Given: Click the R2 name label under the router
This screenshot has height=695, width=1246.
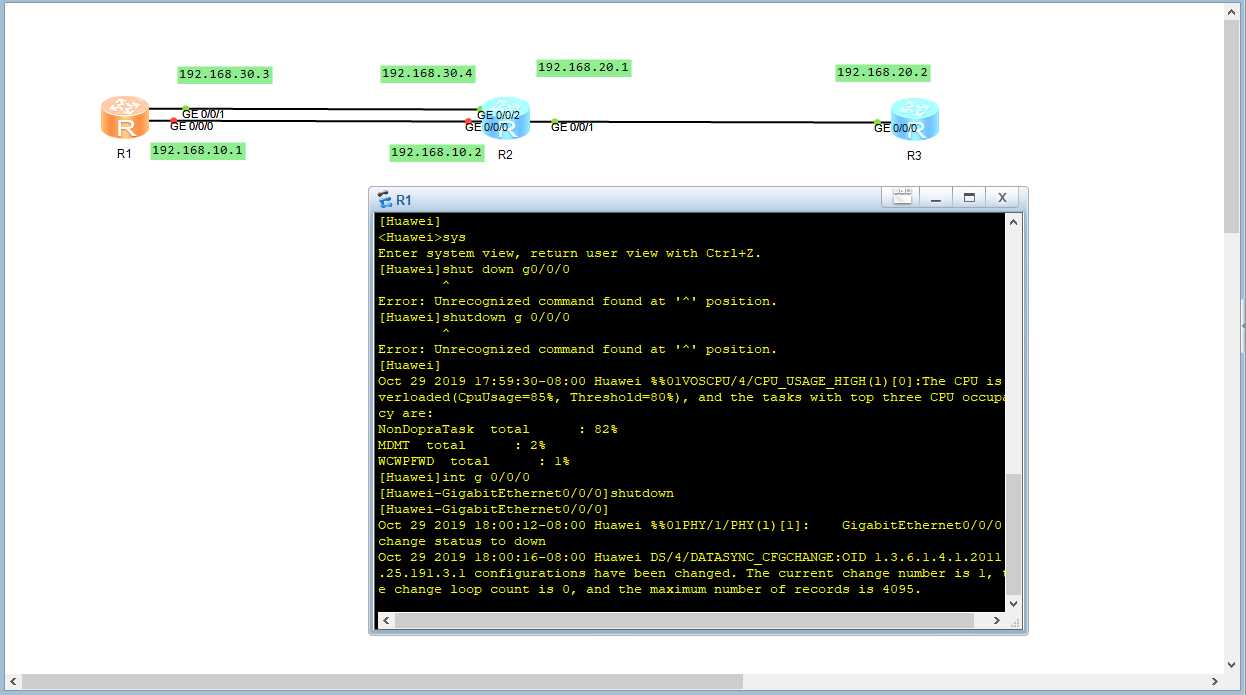Looking at the screenshot, I should coord(505,154).
